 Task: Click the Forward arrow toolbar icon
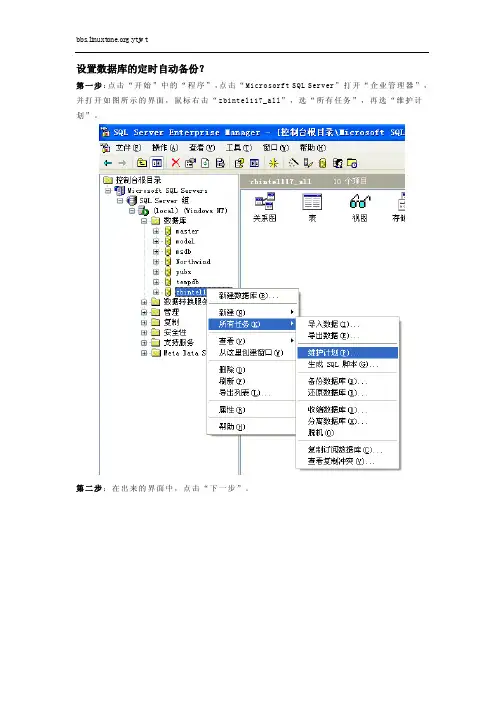point(122,163)
